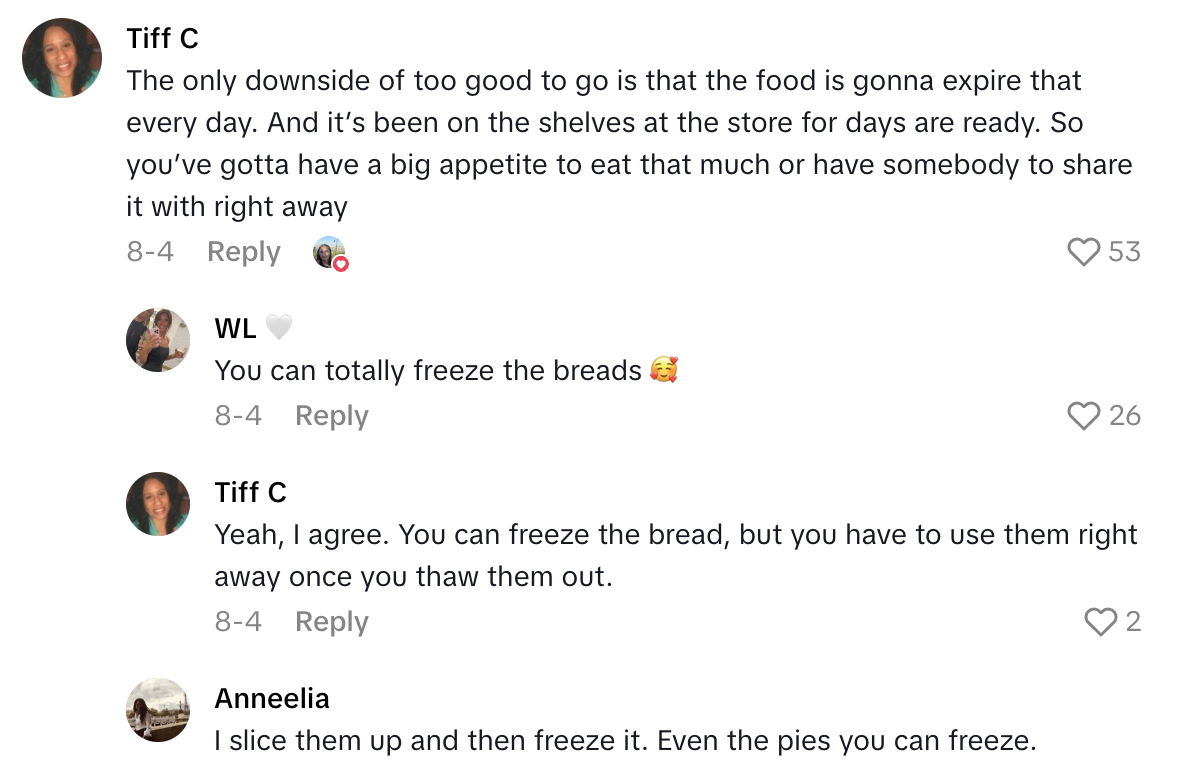Reply to Tiff C's second comment
Viewport: 1178px width, 768px height.
click(331, 621)
